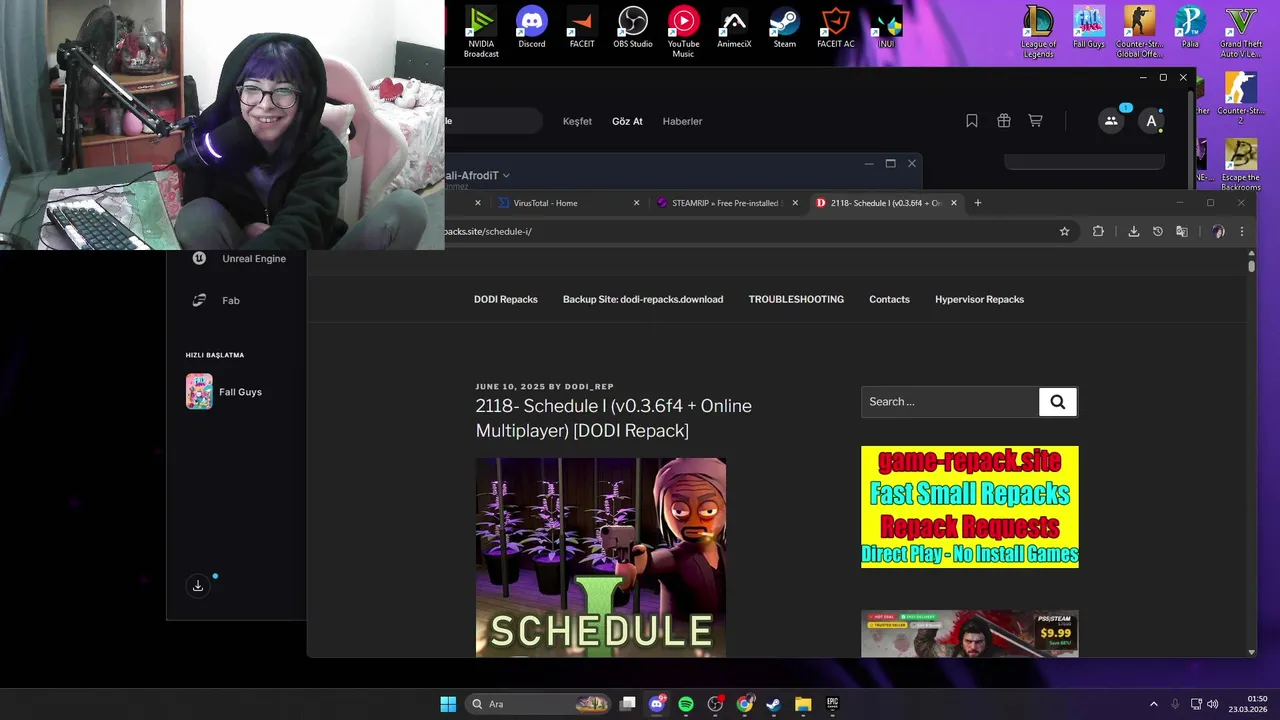The height and width of the screenshot is (720, 1280).
Task: Close the VirusTotal - Home tab
Action: (636, 203)
